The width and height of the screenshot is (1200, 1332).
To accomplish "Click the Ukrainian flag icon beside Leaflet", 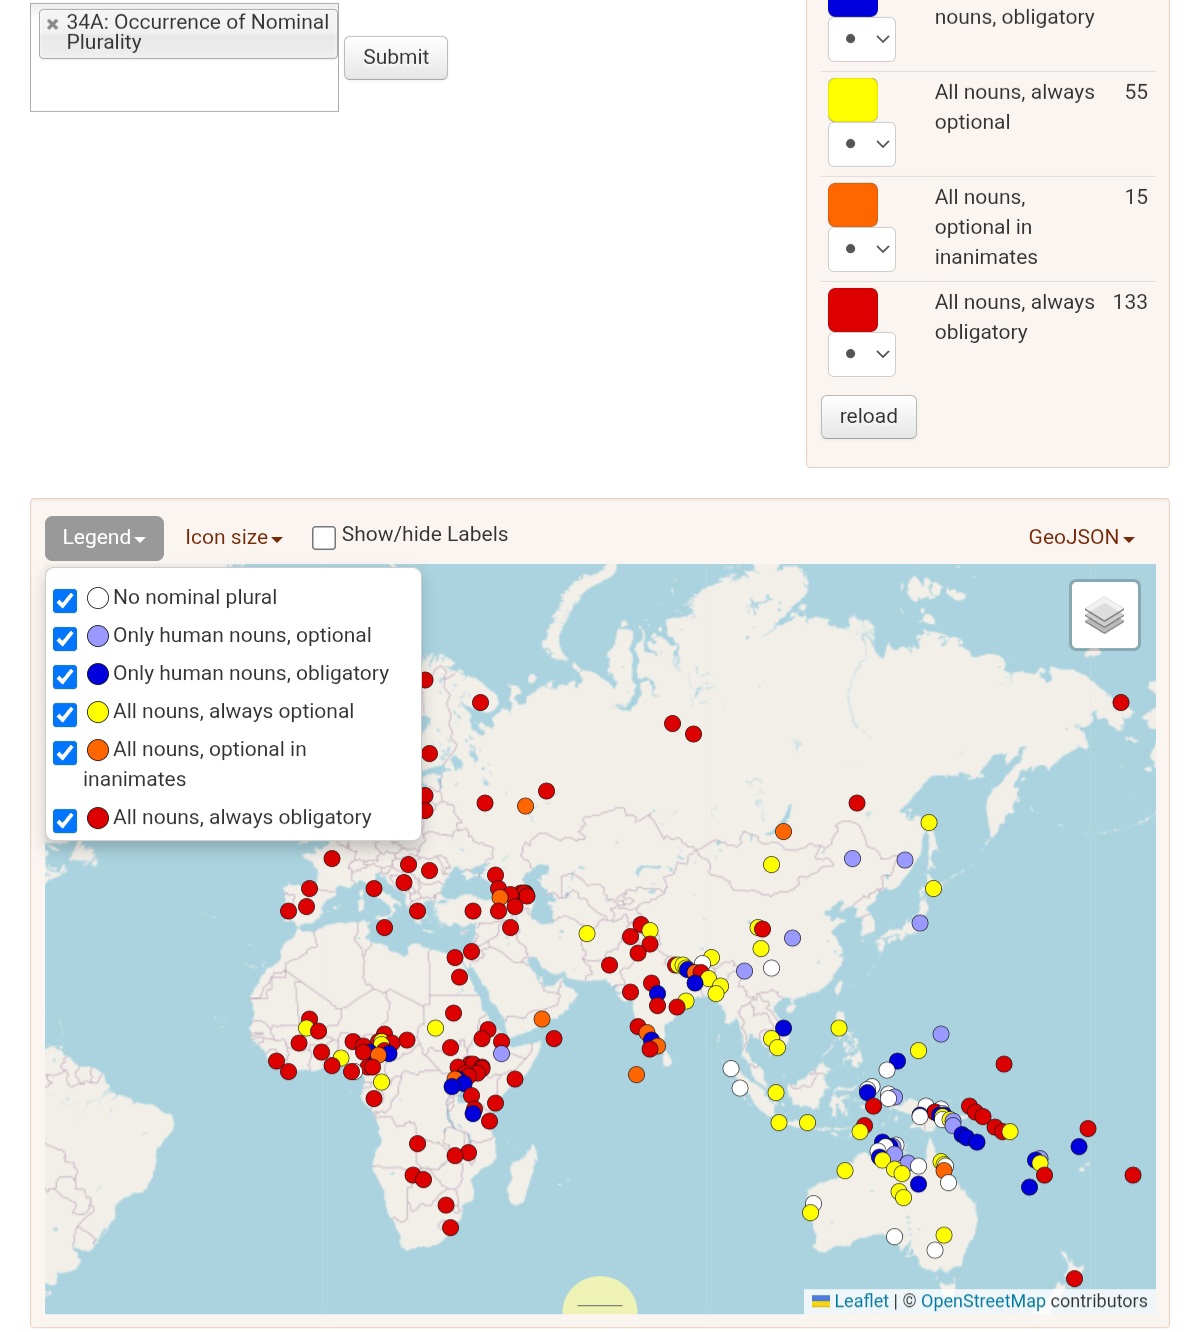I will (x=821, y=1301).
